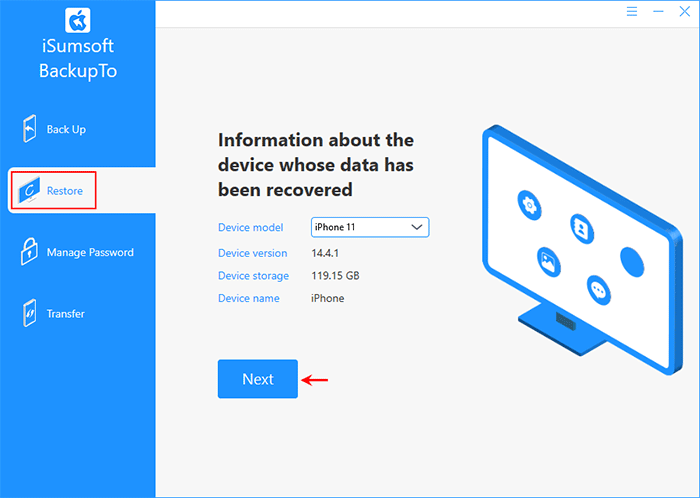Screen dimensions: 700x498
Task: Click the contacts icon on monitor illustration
Action: [x=582, y=229]
